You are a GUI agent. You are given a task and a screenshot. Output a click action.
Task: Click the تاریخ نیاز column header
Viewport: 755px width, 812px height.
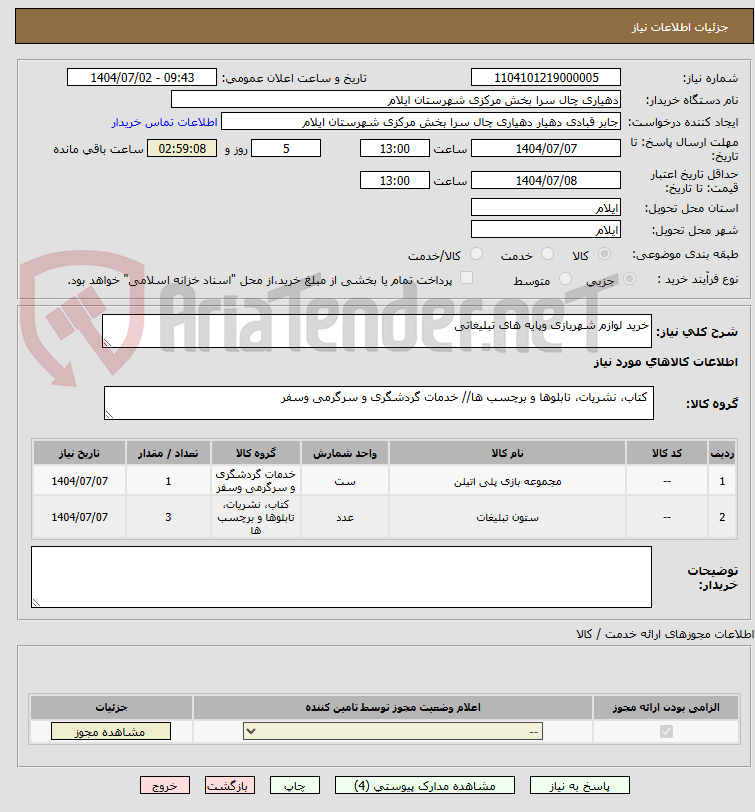click(79, 453)
